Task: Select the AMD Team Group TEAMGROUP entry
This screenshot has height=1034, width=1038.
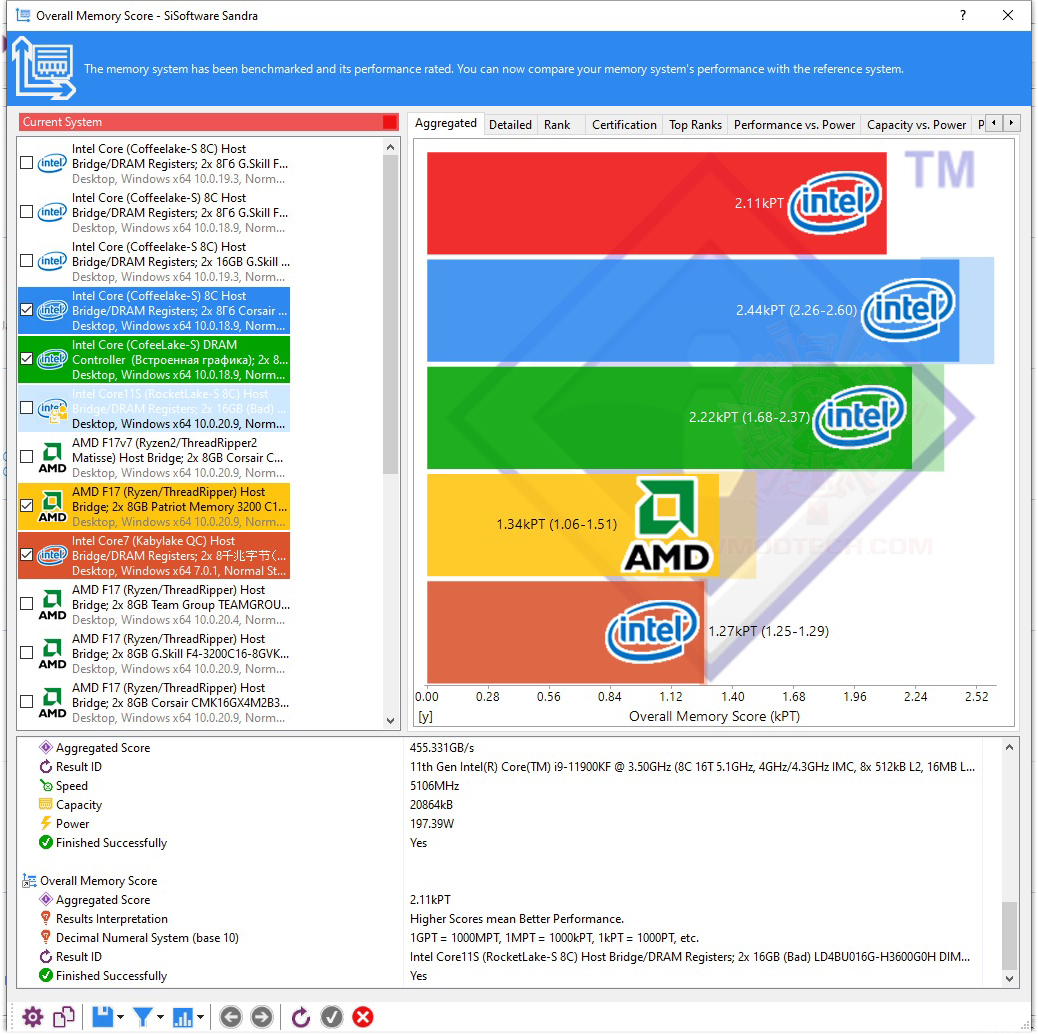Action: [x=154, y=604]
